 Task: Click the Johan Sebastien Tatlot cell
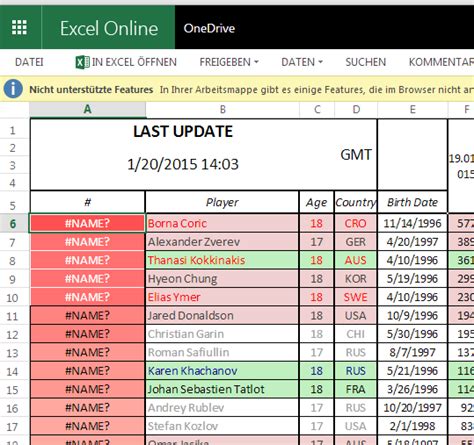(222, 389)
